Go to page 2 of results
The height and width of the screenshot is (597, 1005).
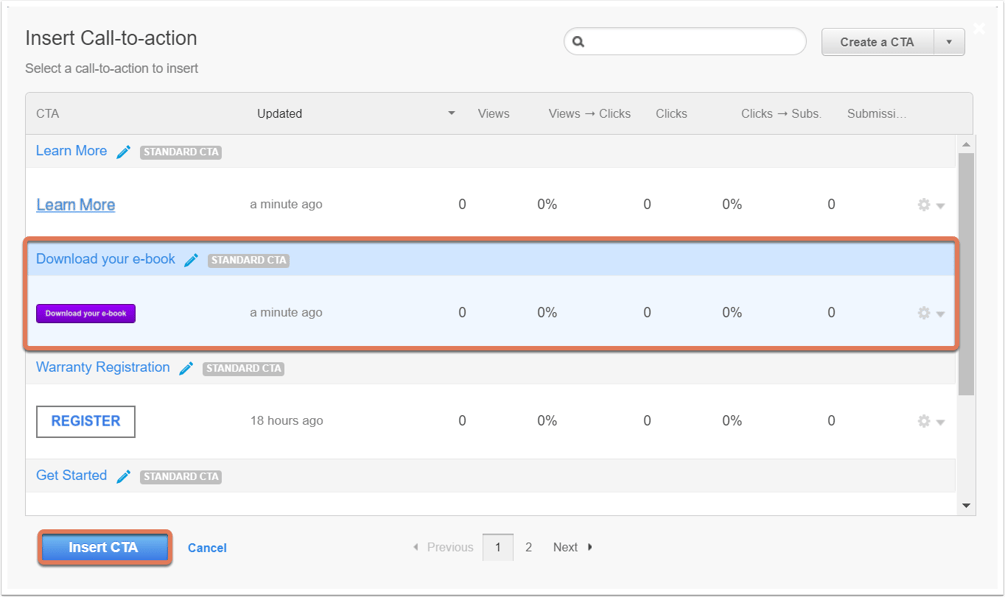(528, 547)
